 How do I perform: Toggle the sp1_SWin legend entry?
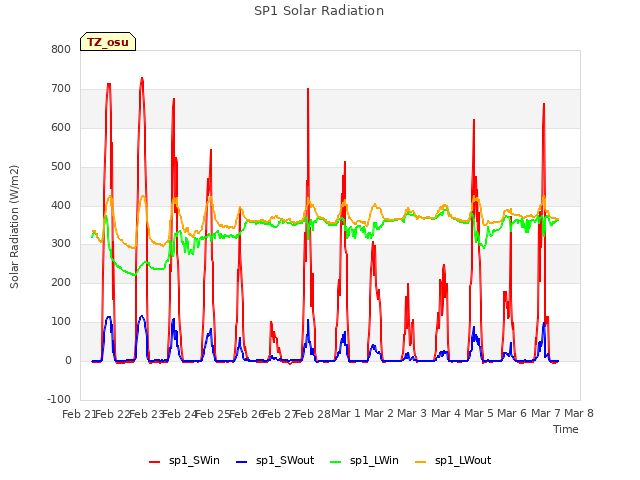[184, 460]
